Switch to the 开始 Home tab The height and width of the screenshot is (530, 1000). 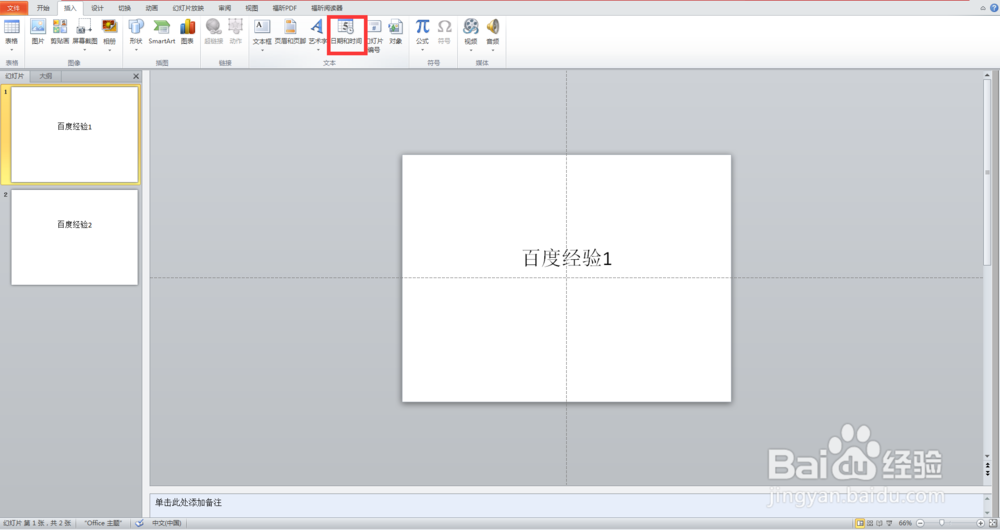pyautogui.click(x=43, y=8)
